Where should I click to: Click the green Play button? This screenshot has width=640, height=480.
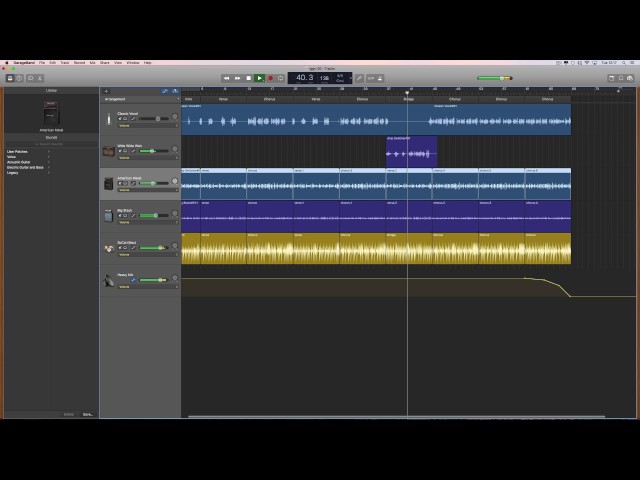[x=259, y=78]
